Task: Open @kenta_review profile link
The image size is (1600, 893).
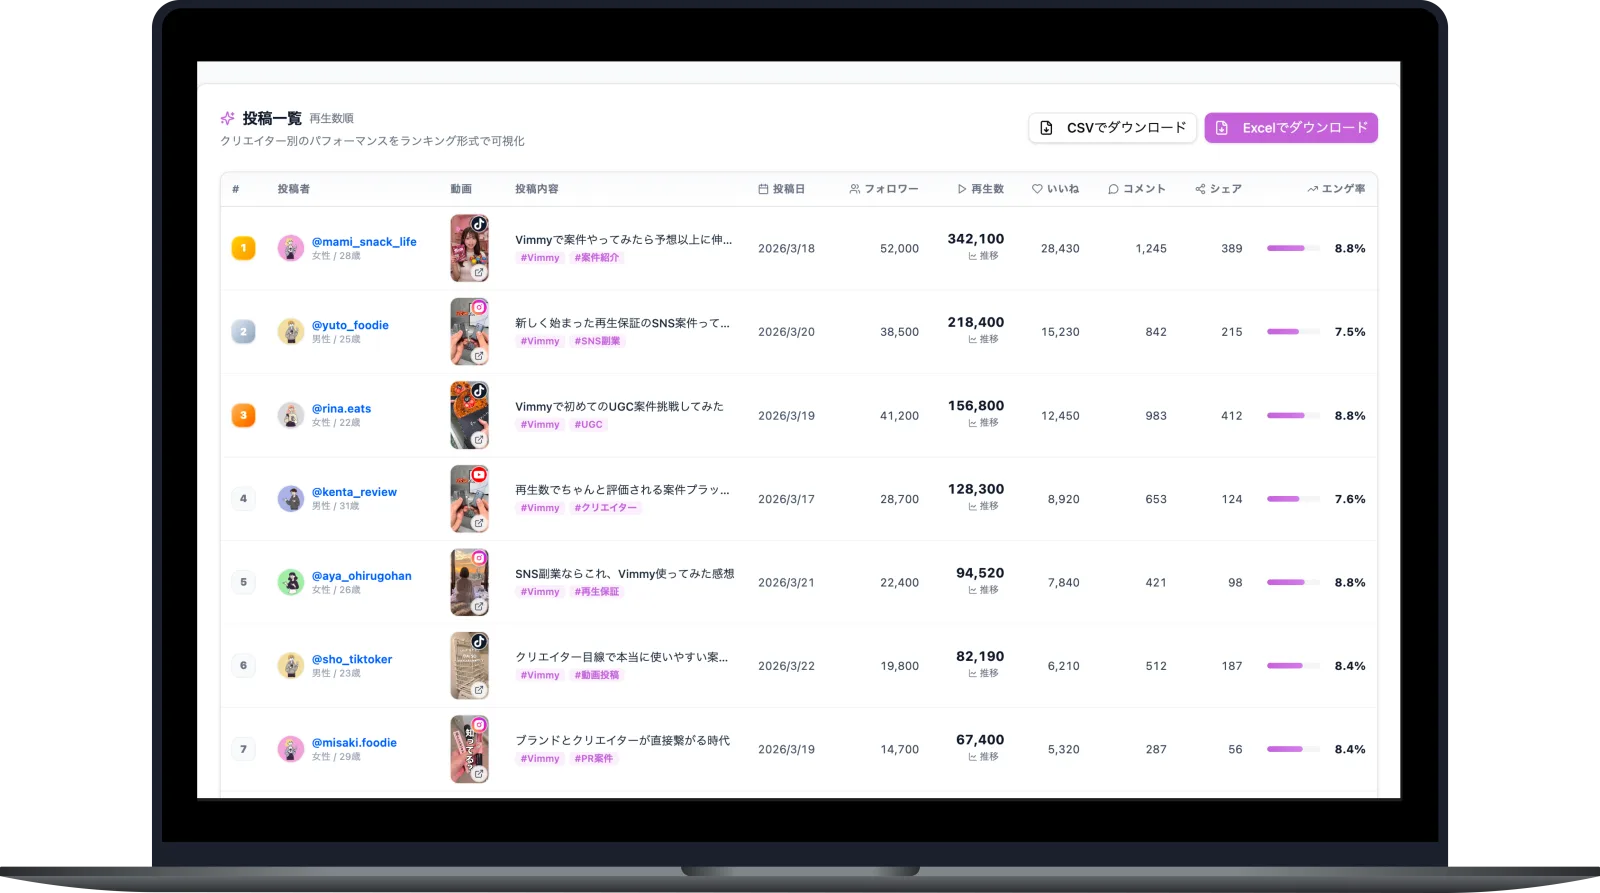Action: 354,492
